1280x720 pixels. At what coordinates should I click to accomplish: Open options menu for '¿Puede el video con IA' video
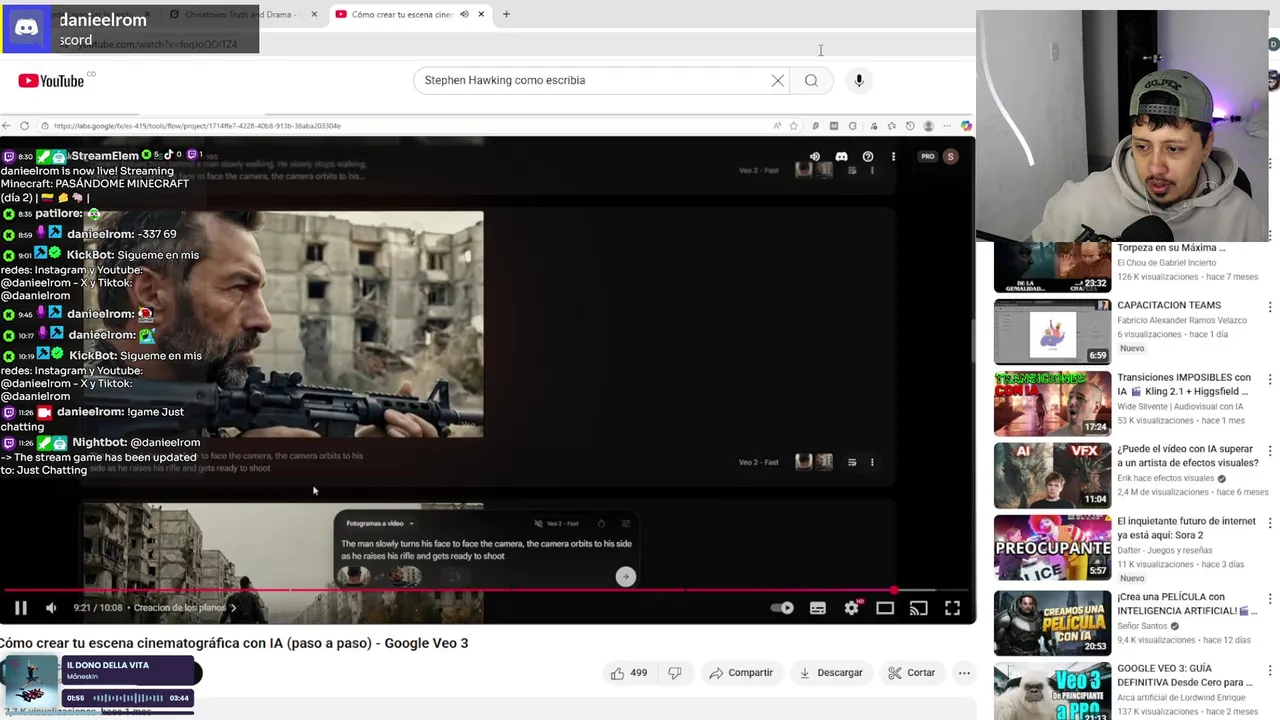pos(1270,452)
